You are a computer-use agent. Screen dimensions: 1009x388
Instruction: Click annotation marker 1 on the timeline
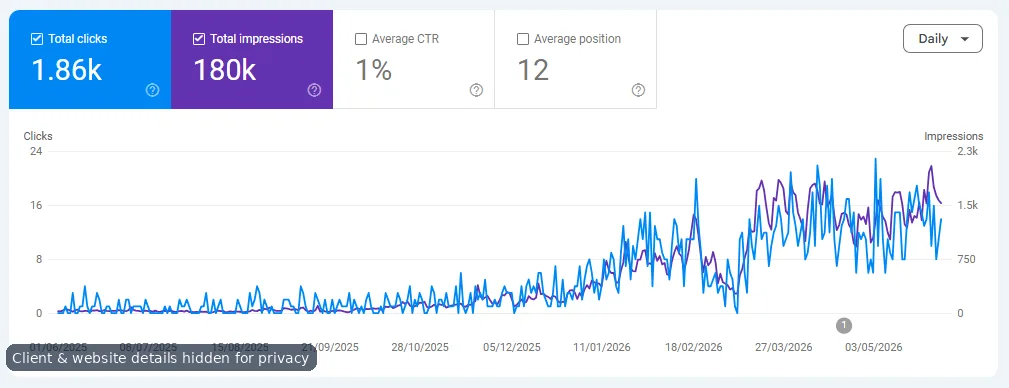tap(844, 326)
